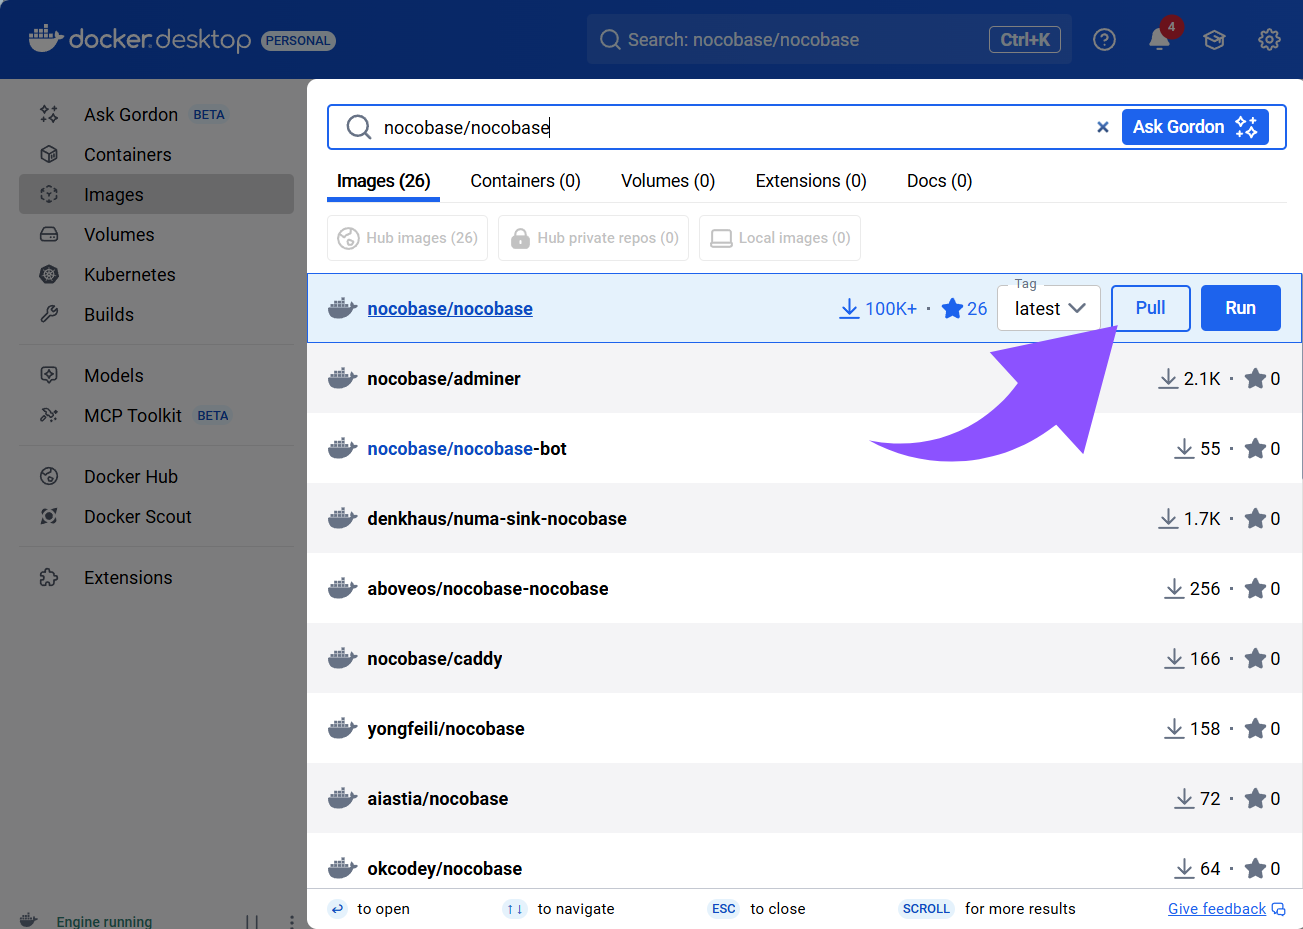Toggle the Hub private repos (0) filter
Image resolution: width=1303 pixels, height=929 pixels.
(593, 238)
